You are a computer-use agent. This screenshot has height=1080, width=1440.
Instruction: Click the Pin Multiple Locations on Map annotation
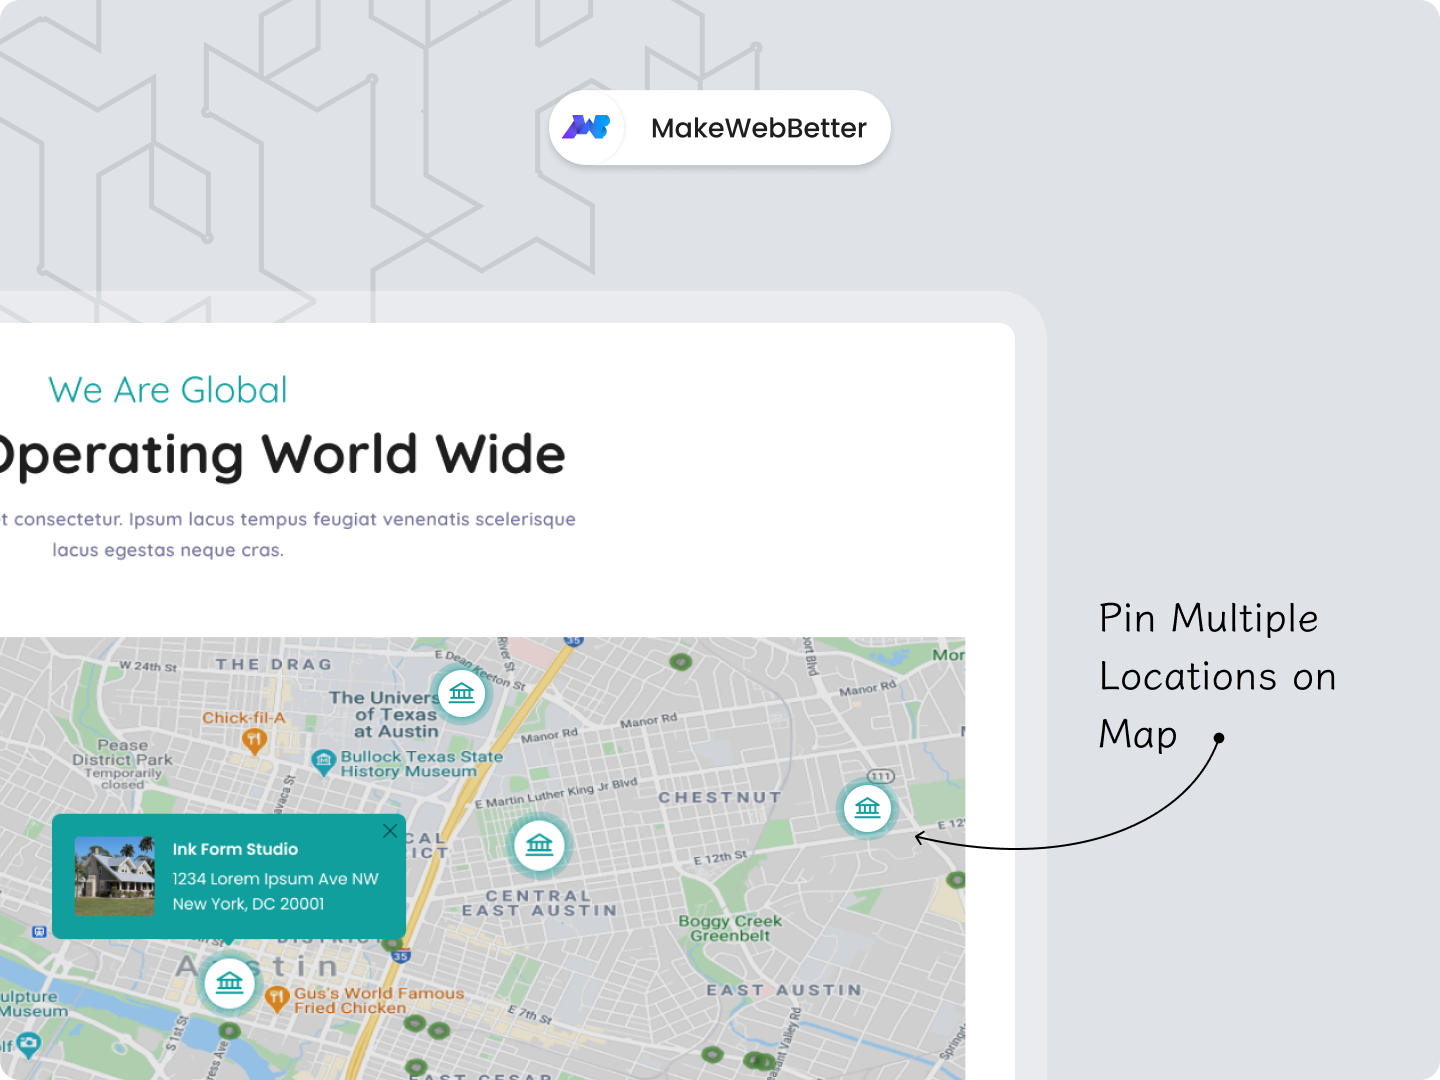tap(1217, 676)
